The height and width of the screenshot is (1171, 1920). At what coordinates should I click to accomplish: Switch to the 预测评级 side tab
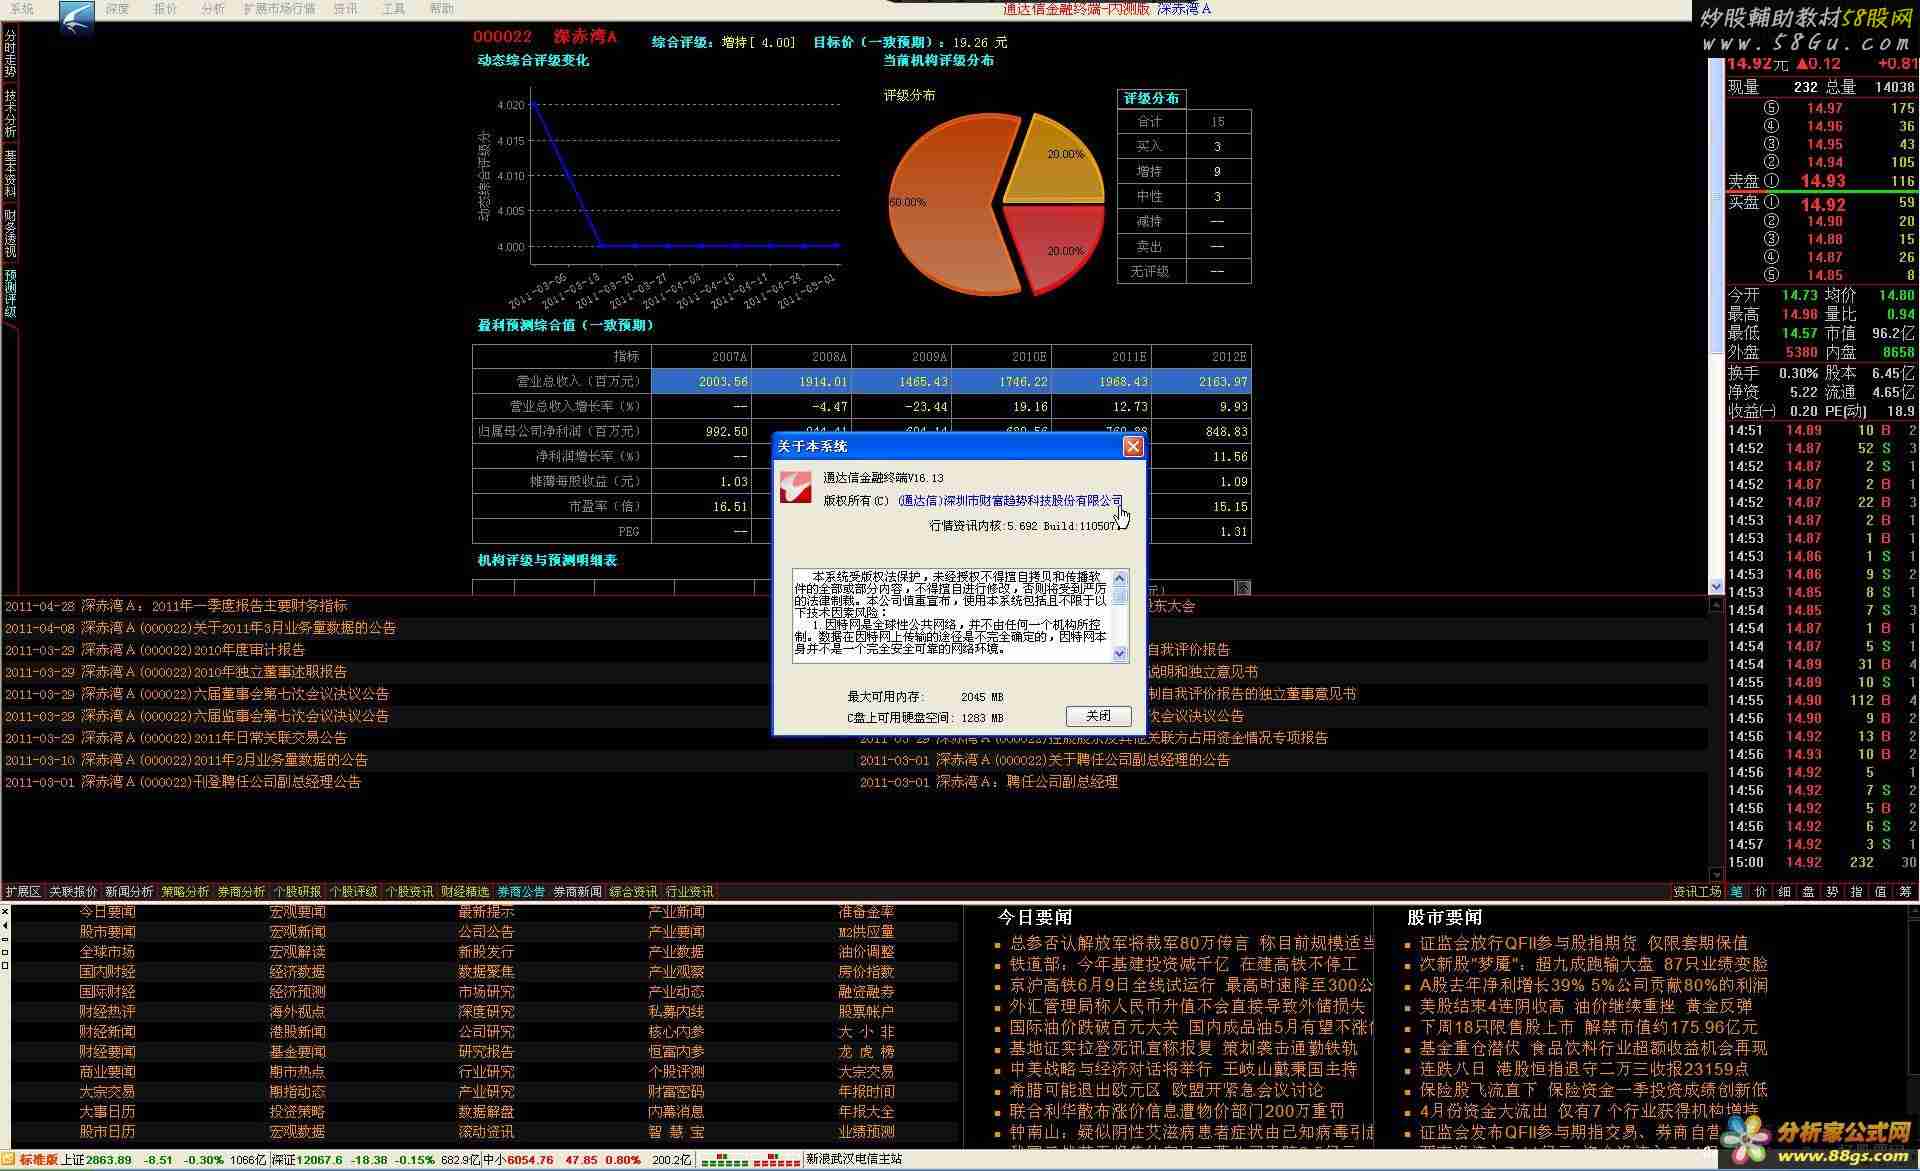pos(10,293)
